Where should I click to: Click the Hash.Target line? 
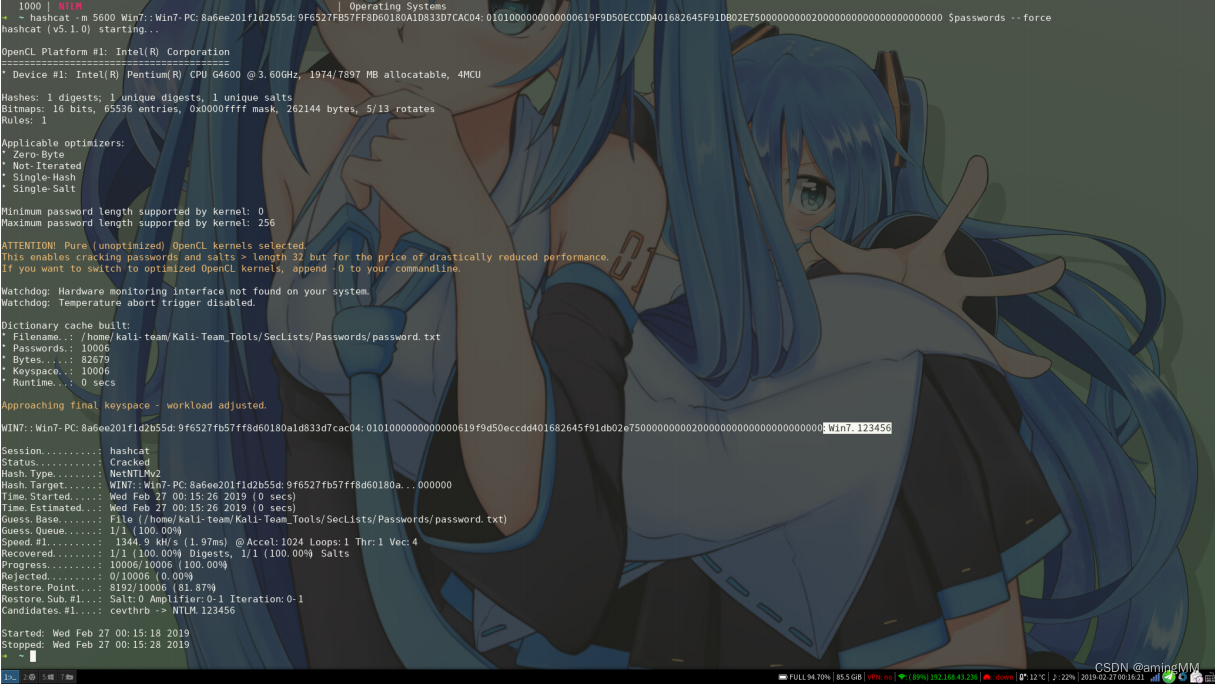click(x=226, y=485)
